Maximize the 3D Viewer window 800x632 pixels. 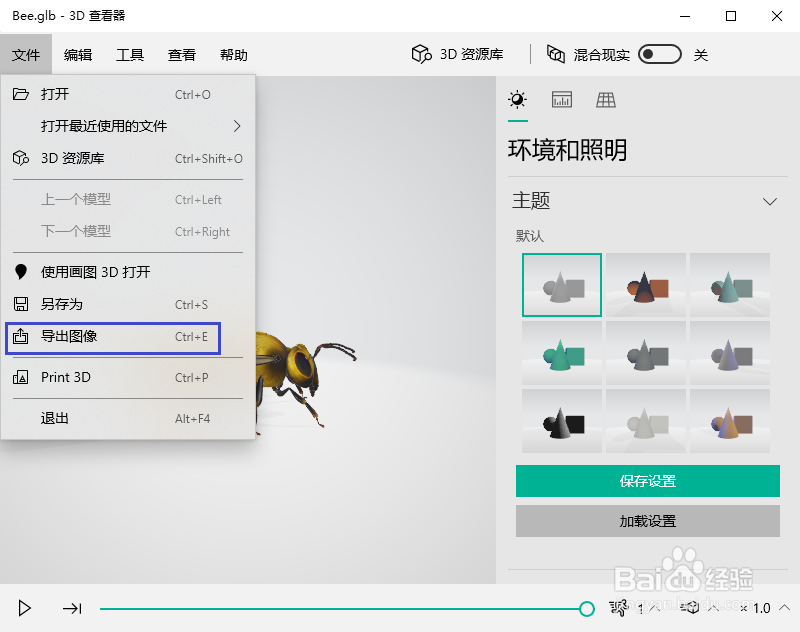pos(731,16)
